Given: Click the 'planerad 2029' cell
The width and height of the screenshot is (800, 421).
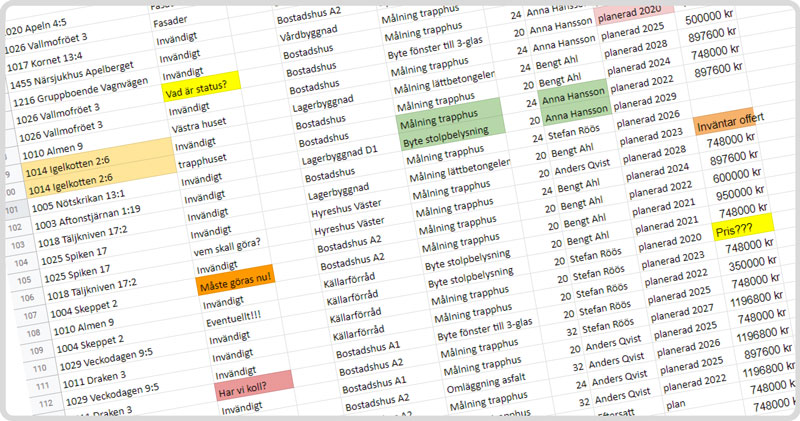Looking at the screenshot, I should click(x=645, y=101).
